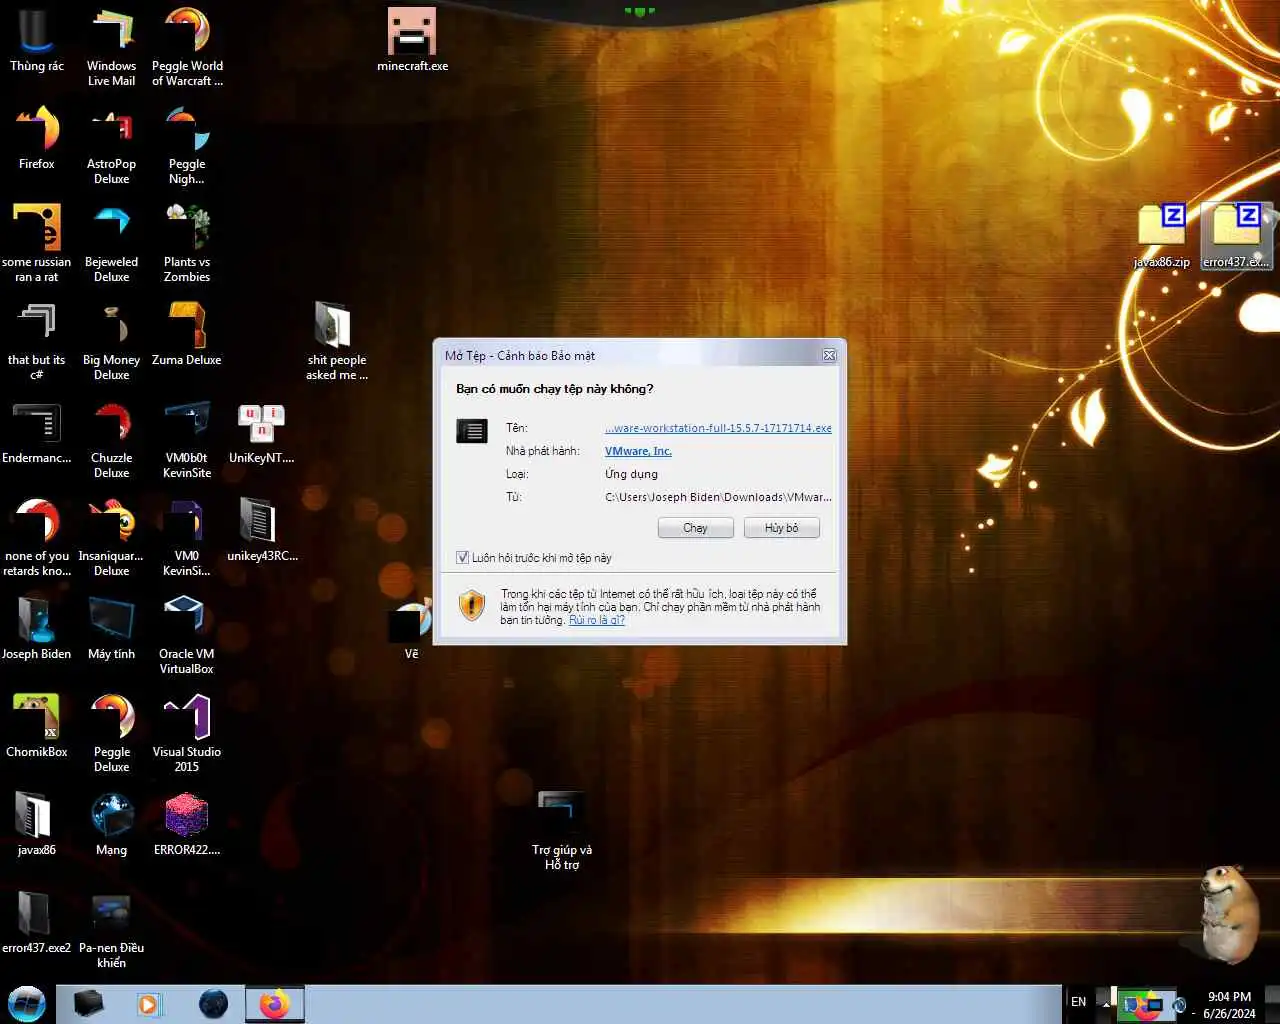
Task: Open the Windows Start menu
Action: click(x=27, y=1003)
